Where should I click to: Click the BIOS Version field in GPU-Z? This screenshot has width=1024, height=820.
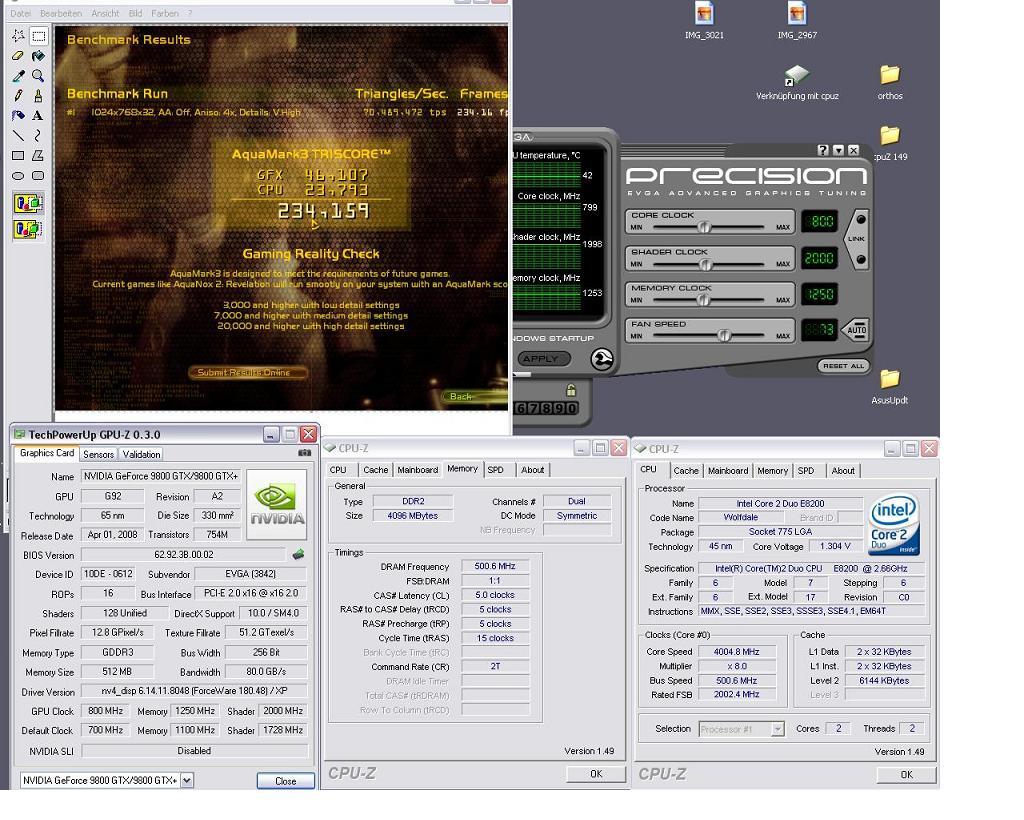(184, 555)
